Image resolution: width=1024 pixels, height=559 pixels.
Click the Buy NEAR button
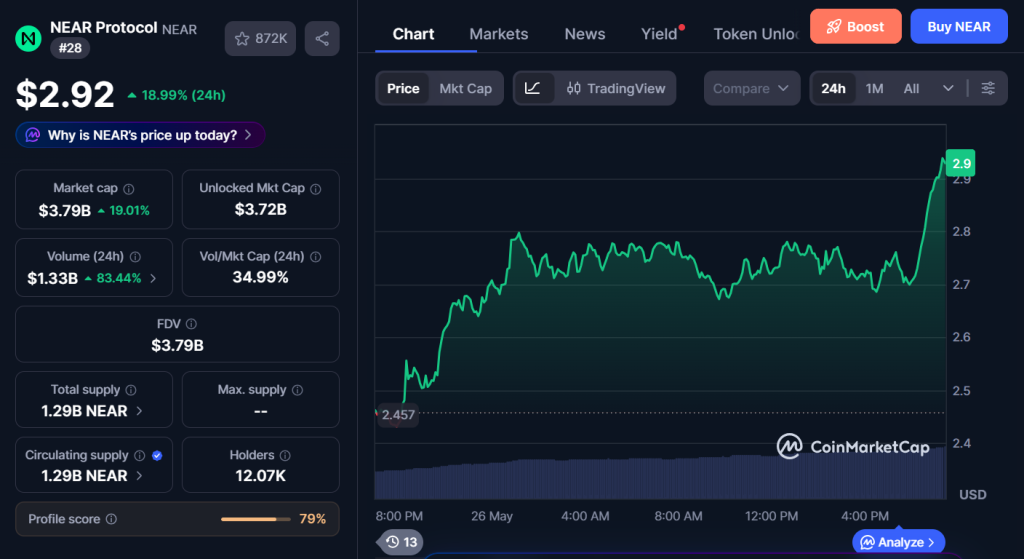[x=959, y=27]
